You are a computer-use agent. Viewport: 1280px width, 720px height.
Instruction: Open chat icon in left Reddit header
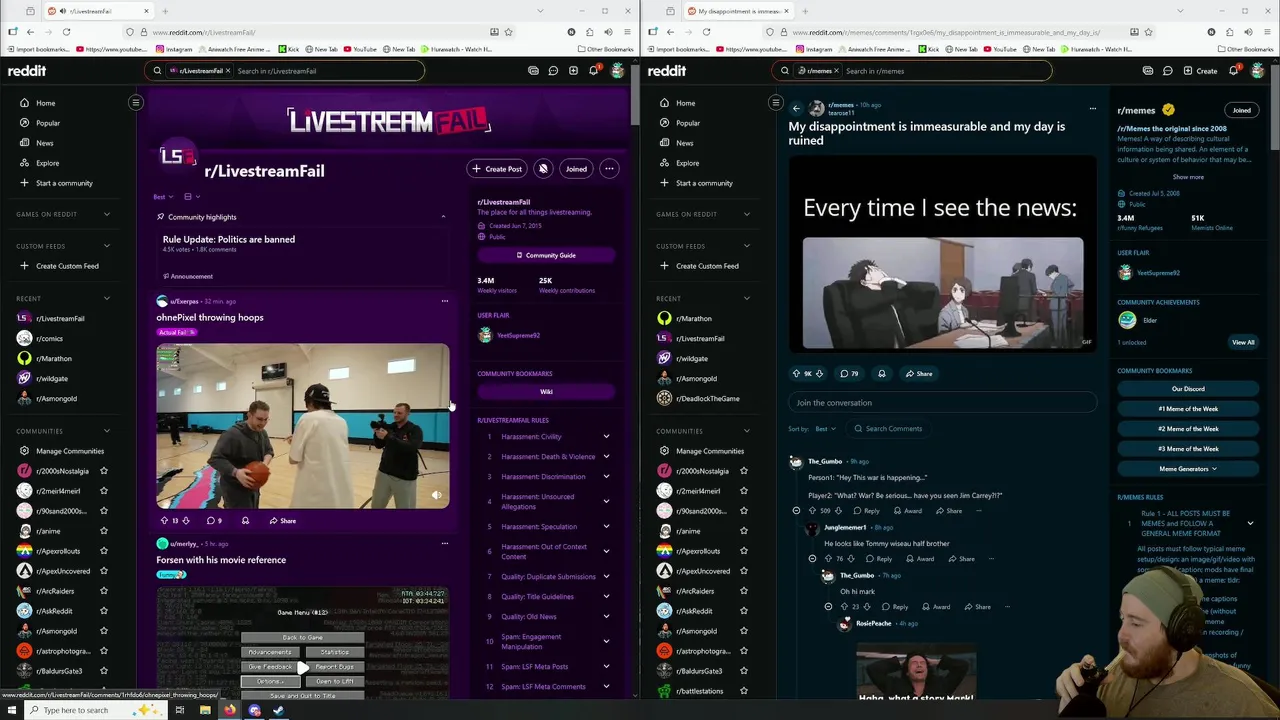coord(553,71)
